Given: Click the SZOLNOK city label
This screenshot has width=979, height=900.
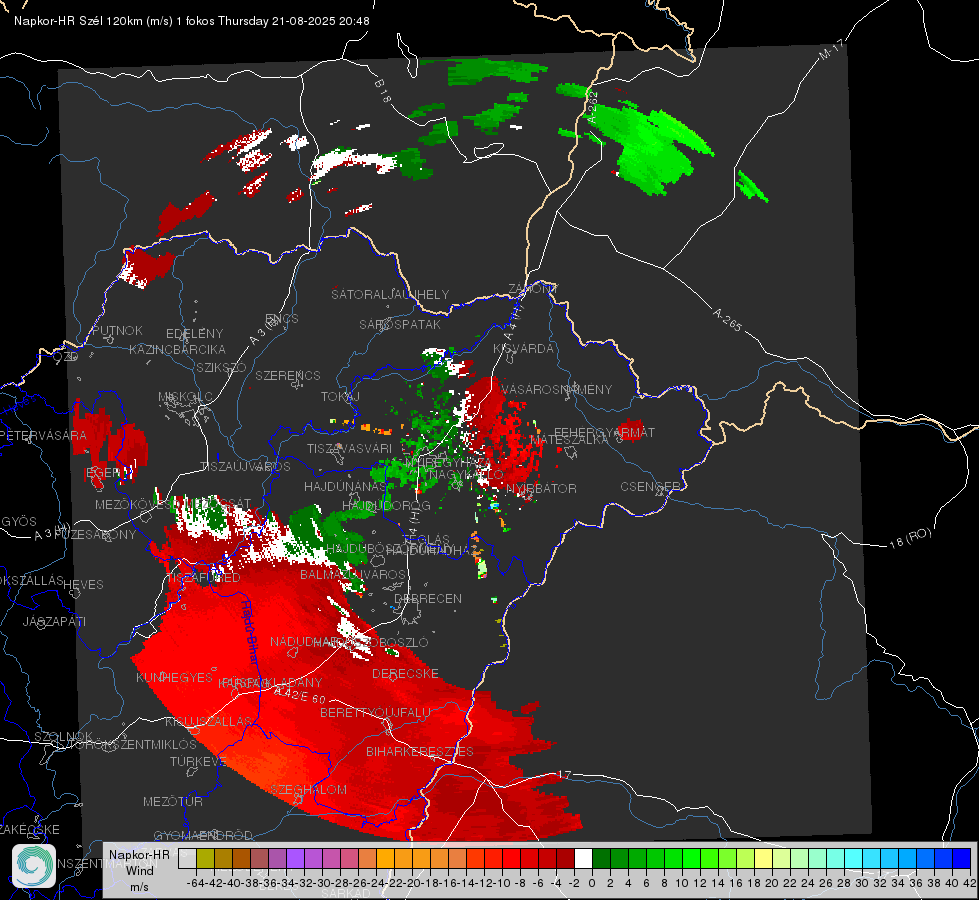Looking at the screenshot, I should [x=63, y=736].
